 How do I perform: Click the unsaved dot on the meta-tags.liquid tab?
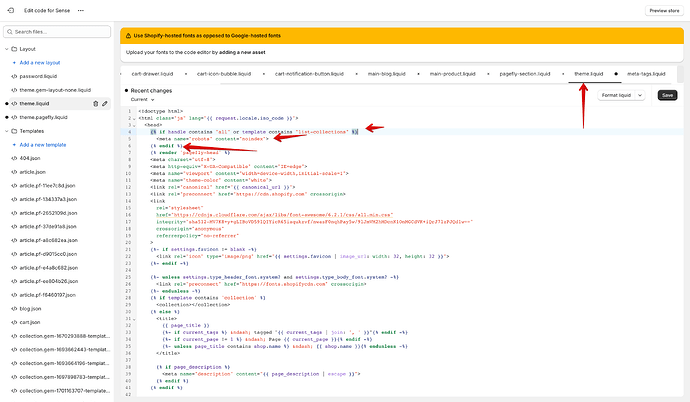(616, 74)
